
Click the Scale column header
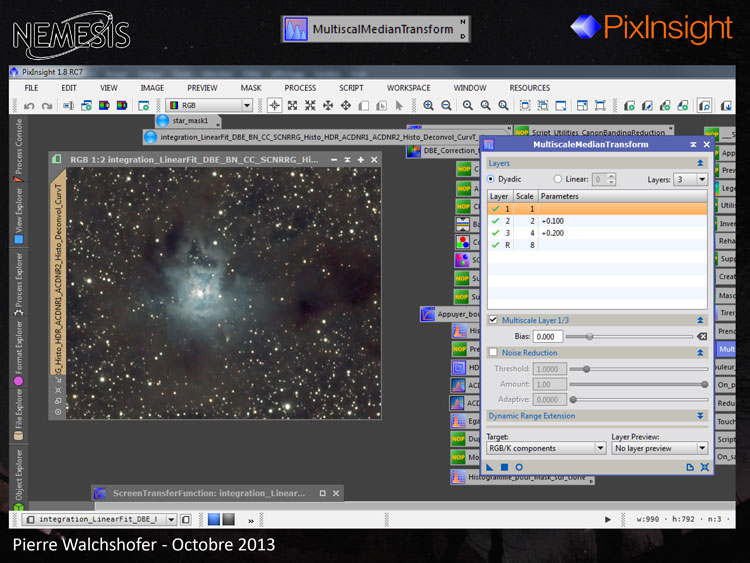525,196
